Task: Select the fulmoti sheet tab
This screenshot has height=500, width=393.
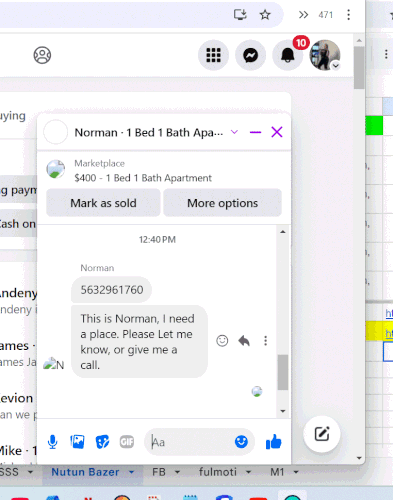Action: (x=218, y=472)
